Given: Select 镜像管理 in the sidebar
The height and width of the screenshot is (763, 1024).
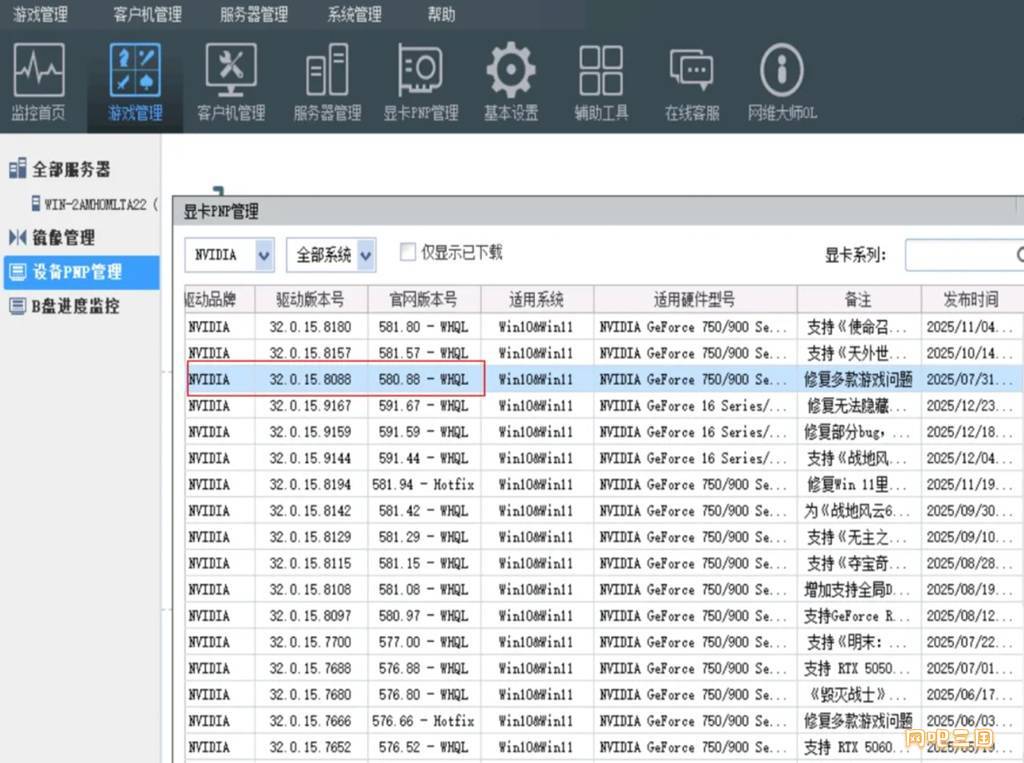Looking at the screenshot, I should tap(64, 238).
